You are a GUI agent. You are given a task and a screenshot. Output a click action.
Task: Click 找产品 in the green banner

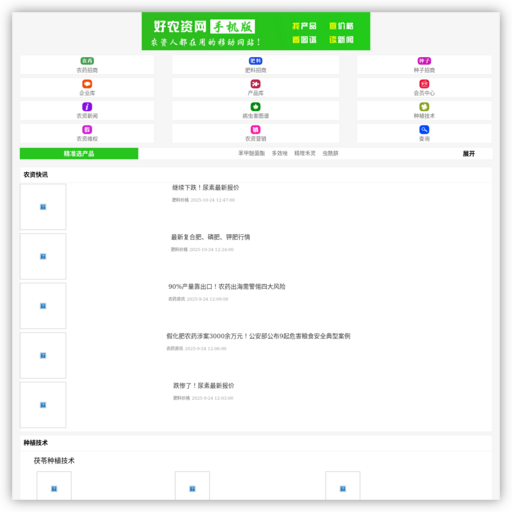304,26
